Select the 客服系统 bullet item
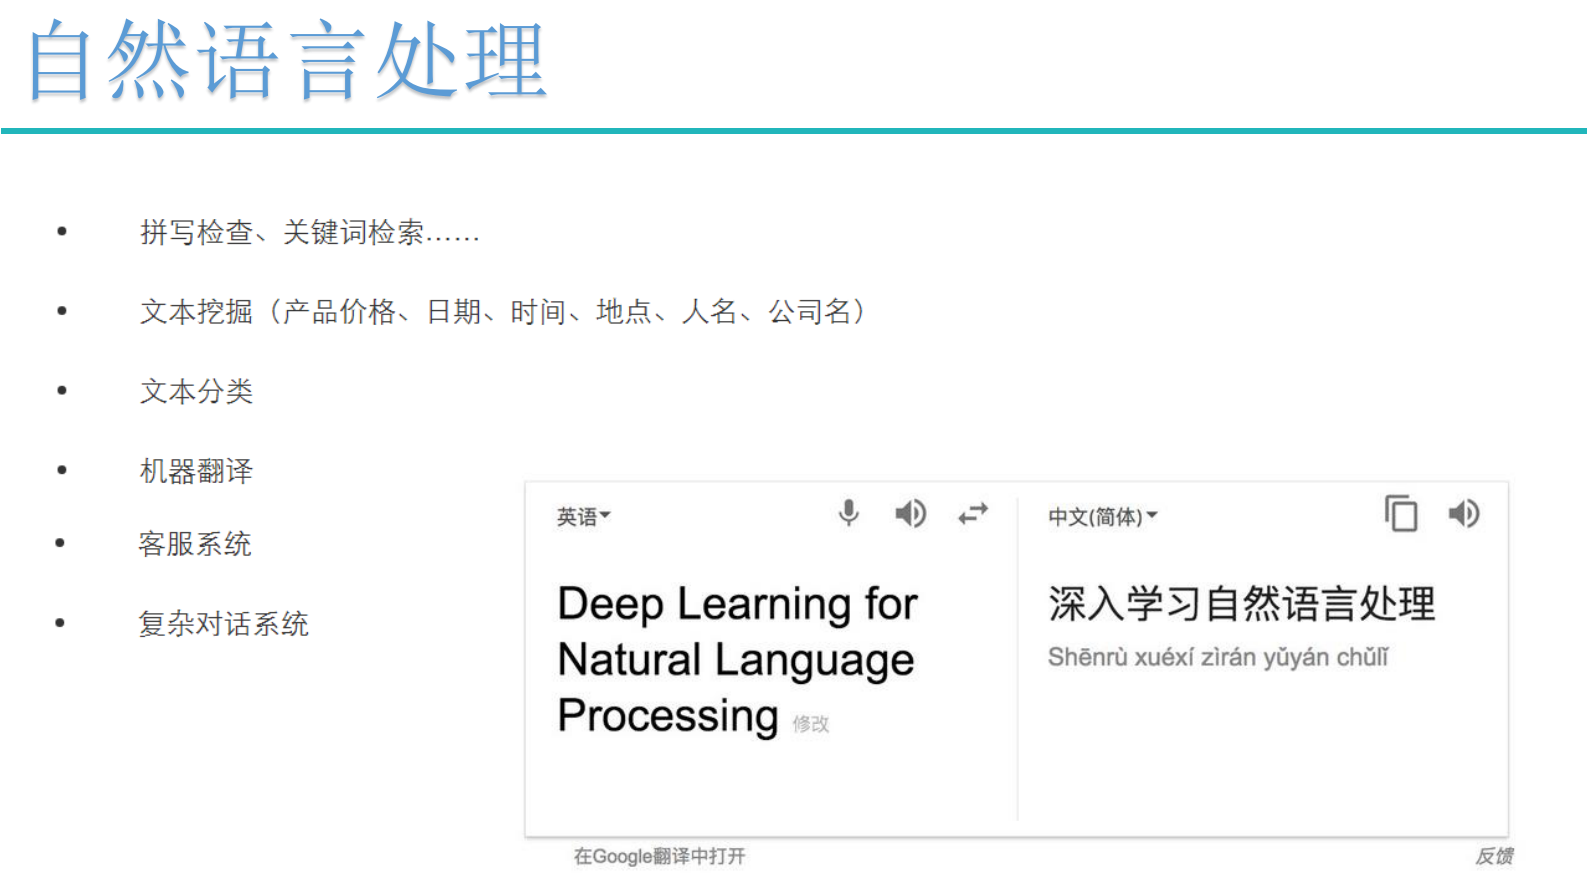Viewport: 1587px width, 892px height. tap(195, 544)
